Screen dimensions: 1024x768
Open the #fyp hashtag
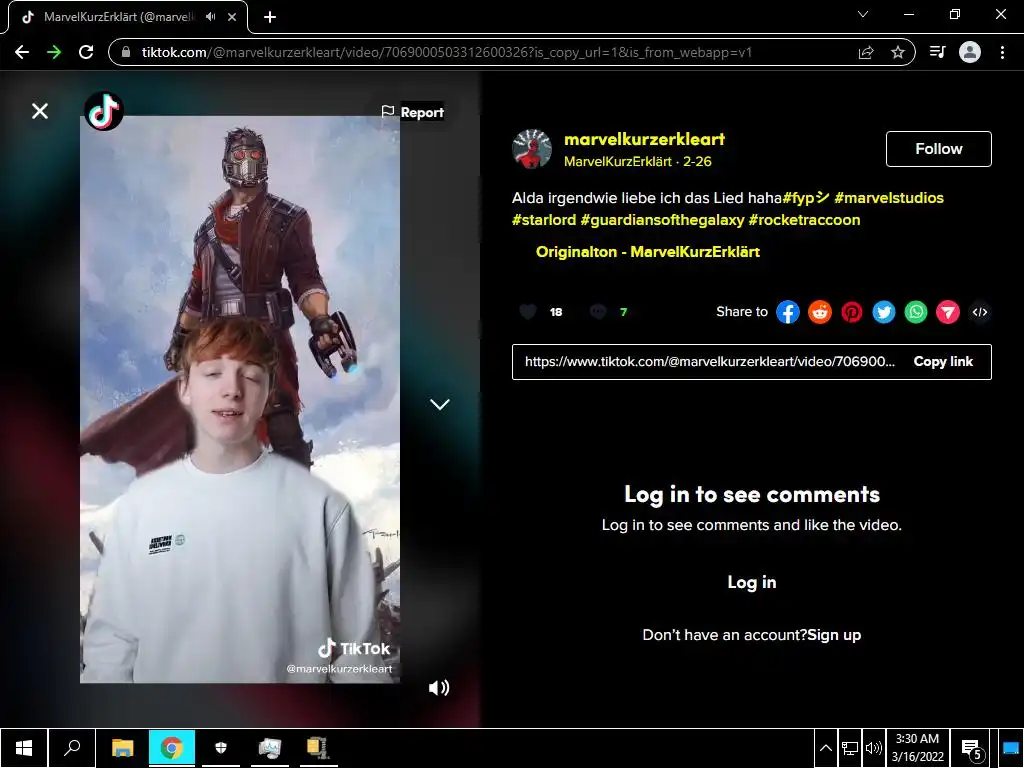(806, 198)
